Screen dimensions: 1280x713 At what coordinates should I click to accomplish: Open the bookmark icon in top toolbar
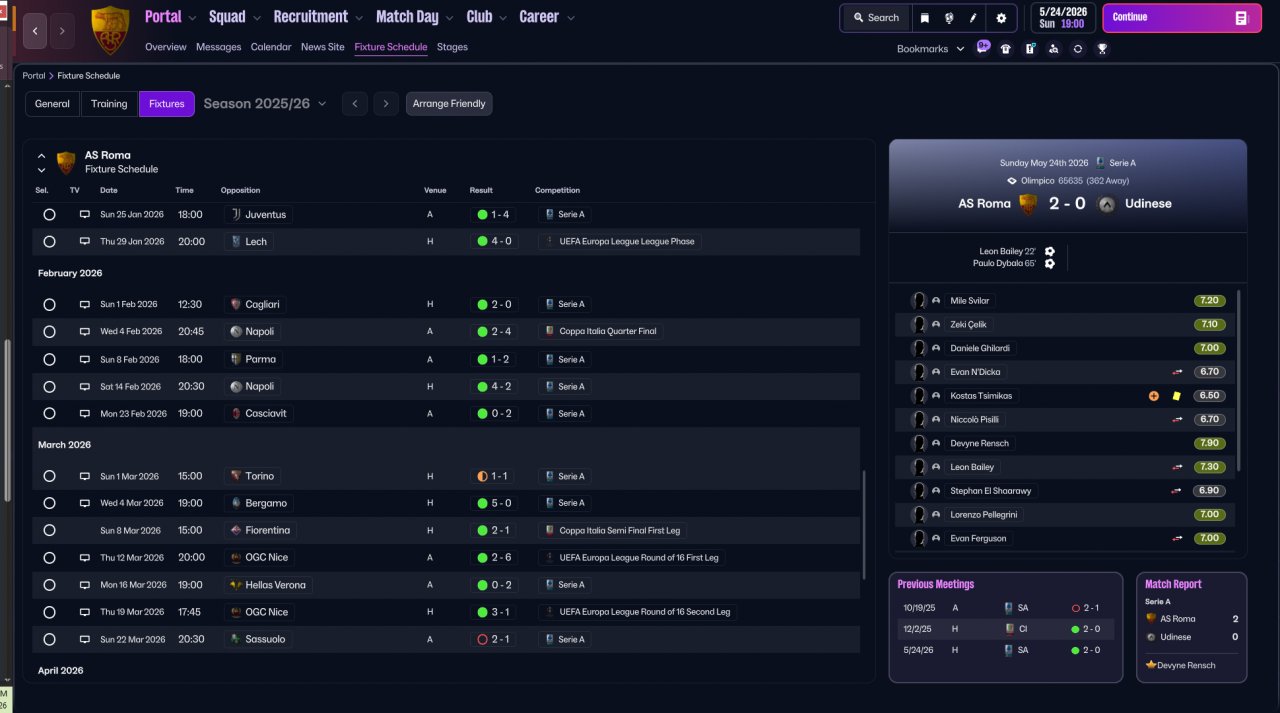coord(925,18)
